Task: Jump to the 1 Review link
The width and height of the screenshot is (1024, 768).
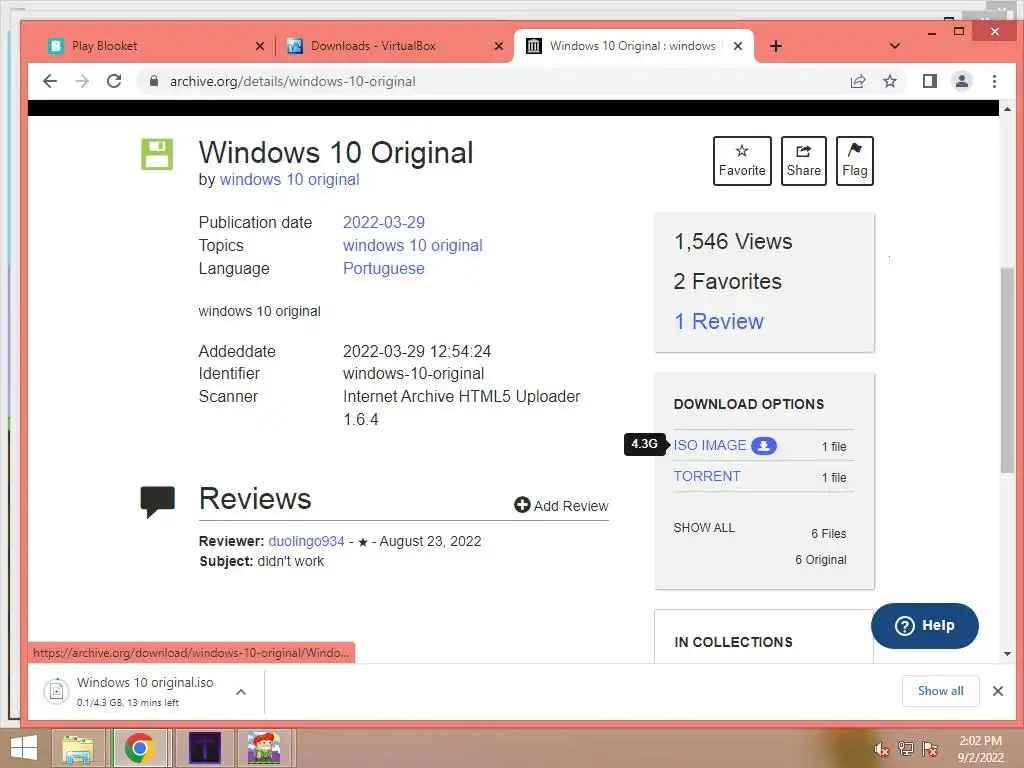Action: click(718, 321)
